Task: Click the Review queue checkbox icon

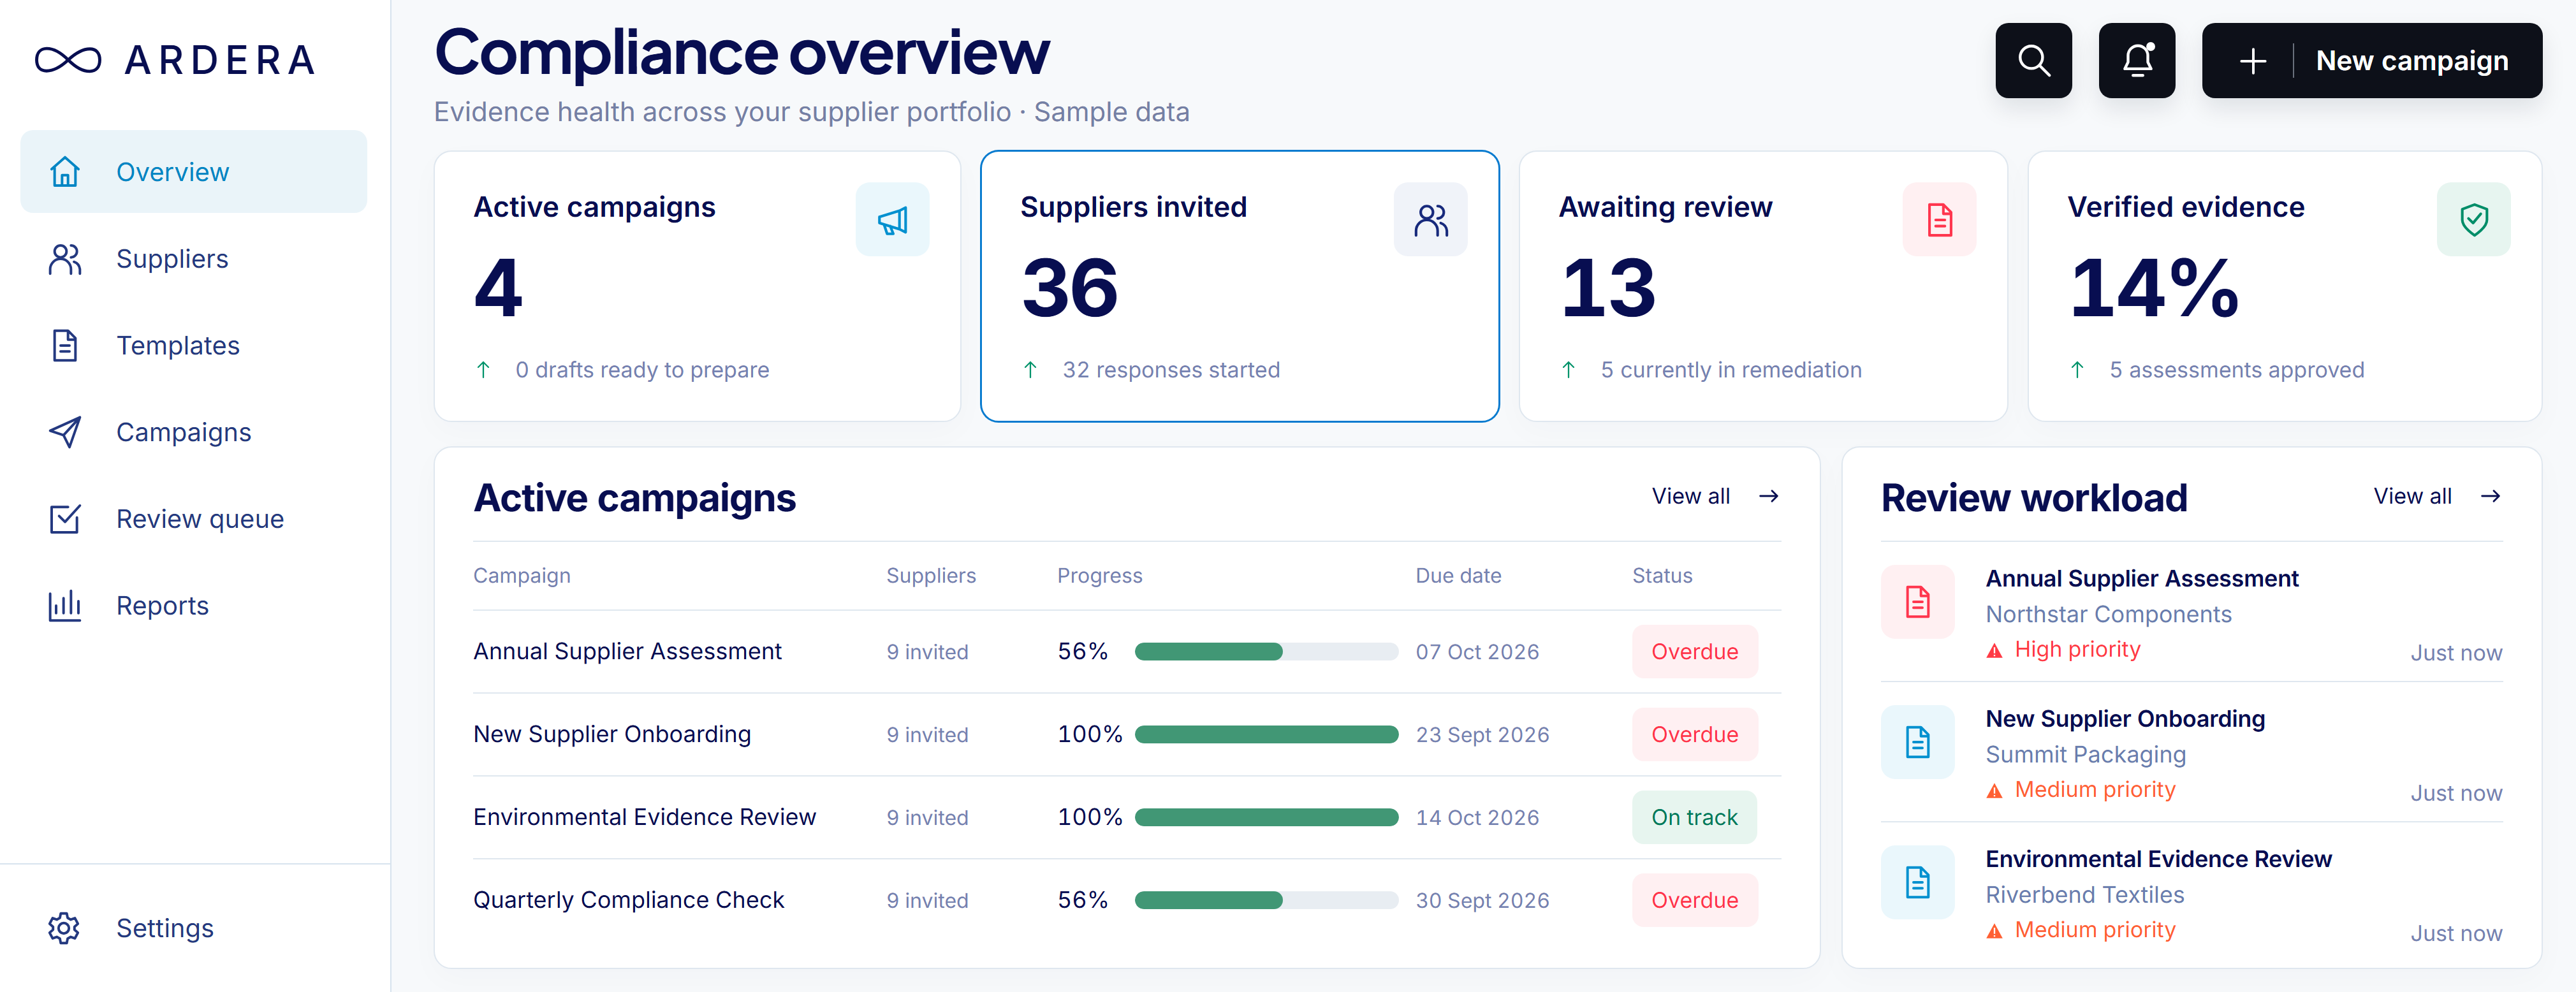Action: click(x=65, y=518)
